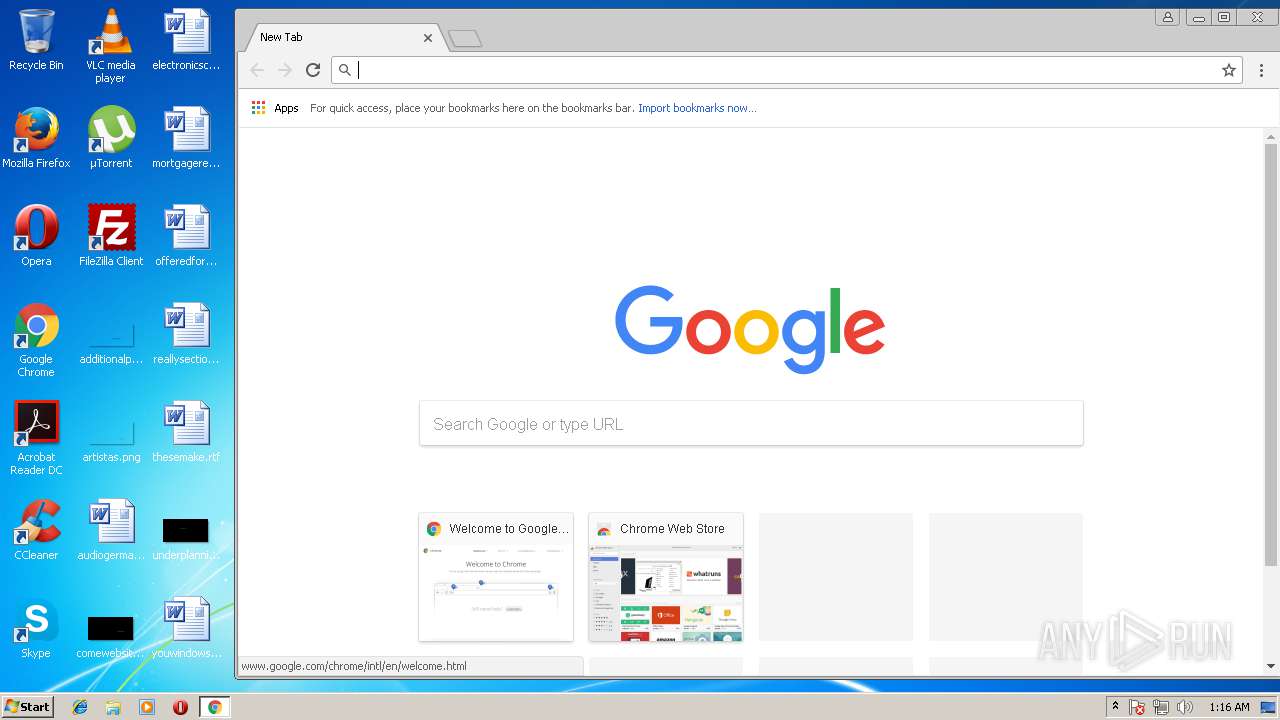
Task: Click the Chrome taskbar button
Action: click(214, 707)
